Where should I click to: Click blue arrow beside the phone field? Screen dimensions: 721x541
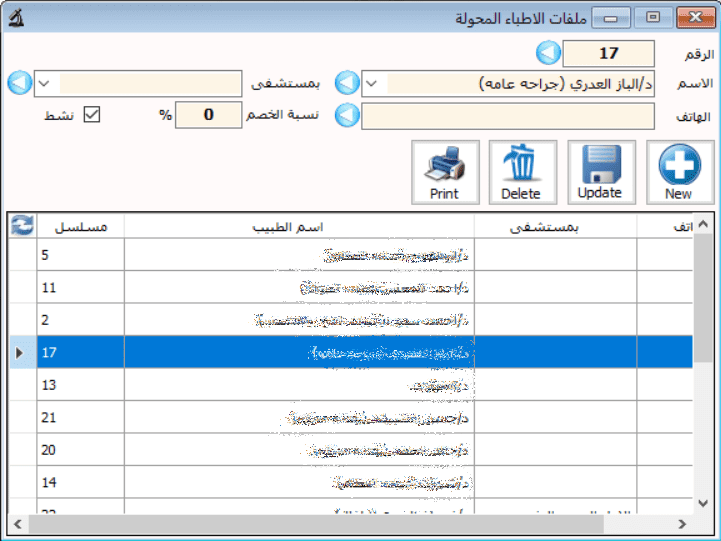click(x=346, y=116)
